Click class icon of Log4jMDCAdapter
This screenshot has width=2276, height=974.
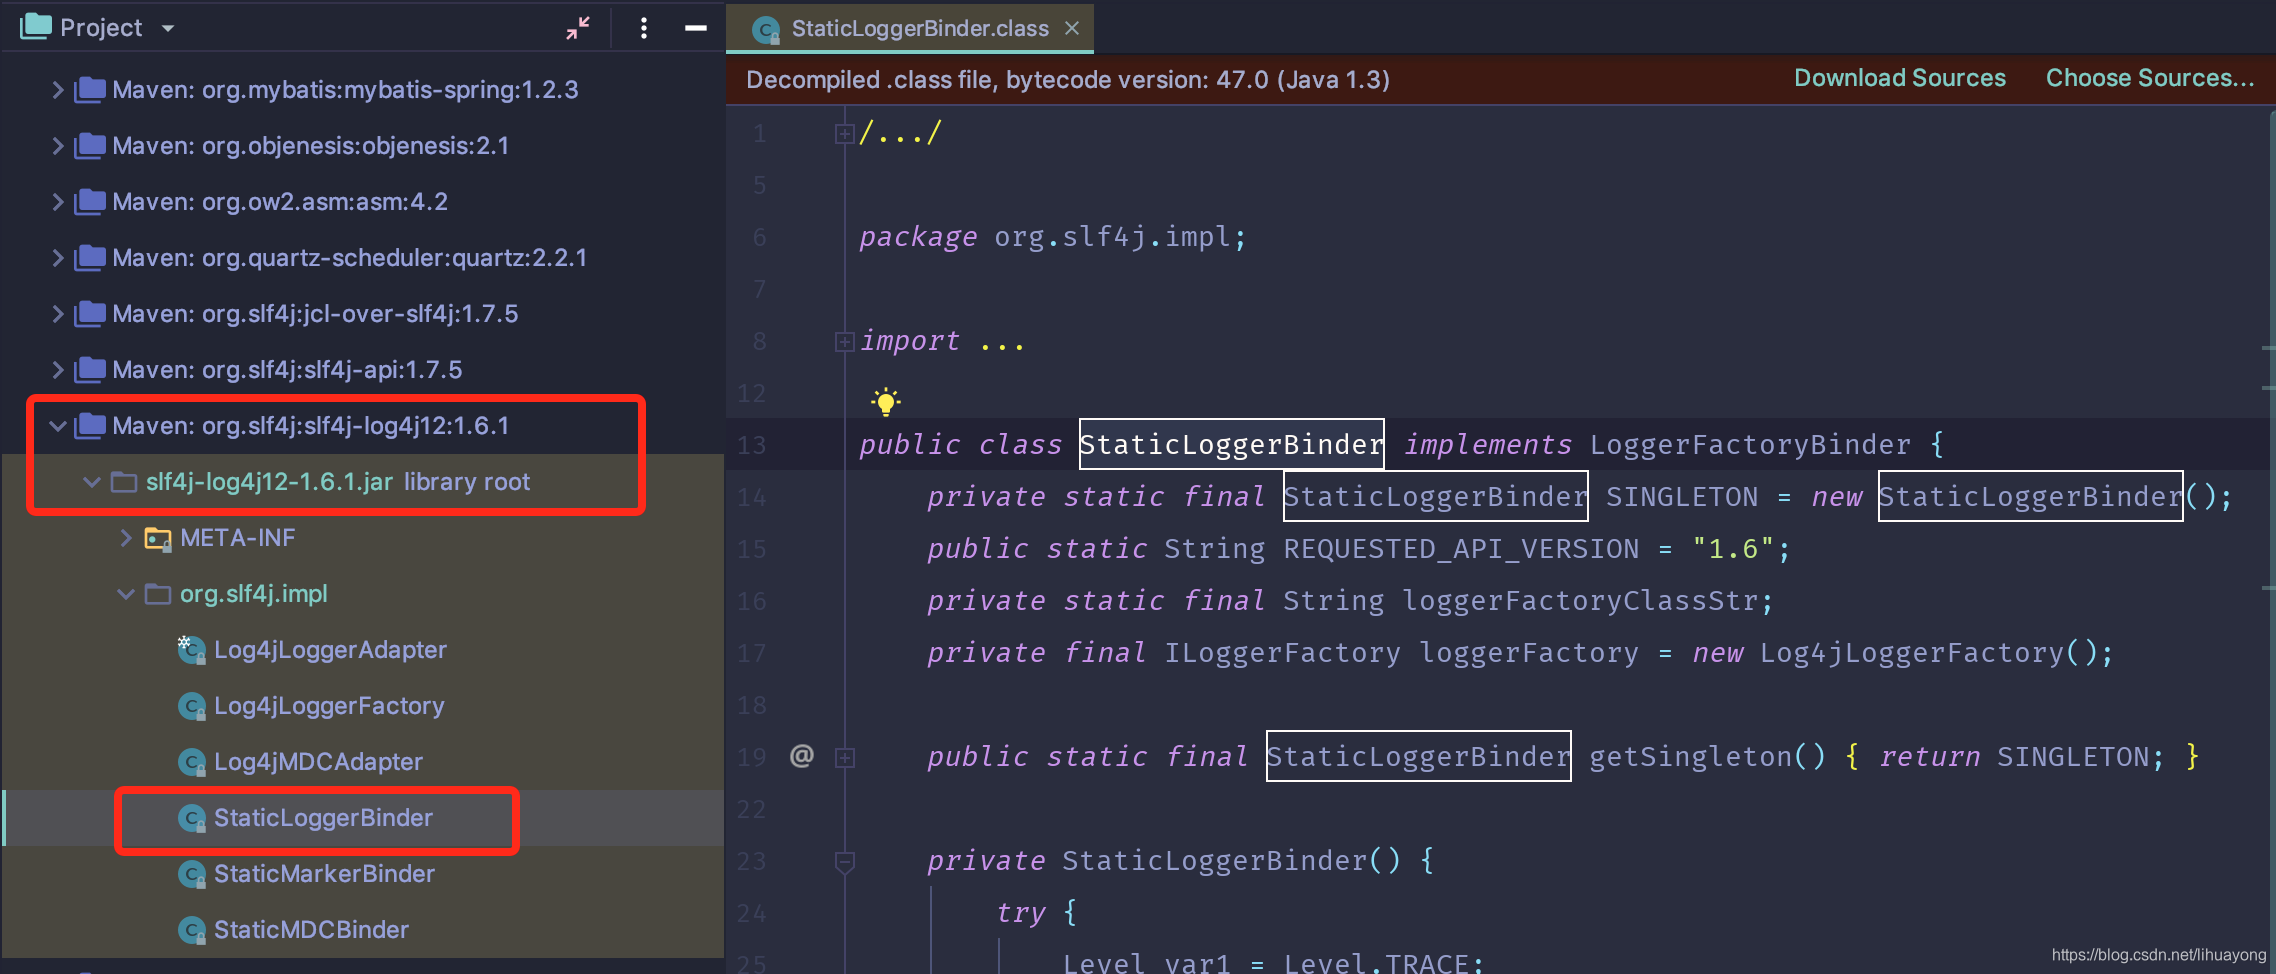click(192, 762)
